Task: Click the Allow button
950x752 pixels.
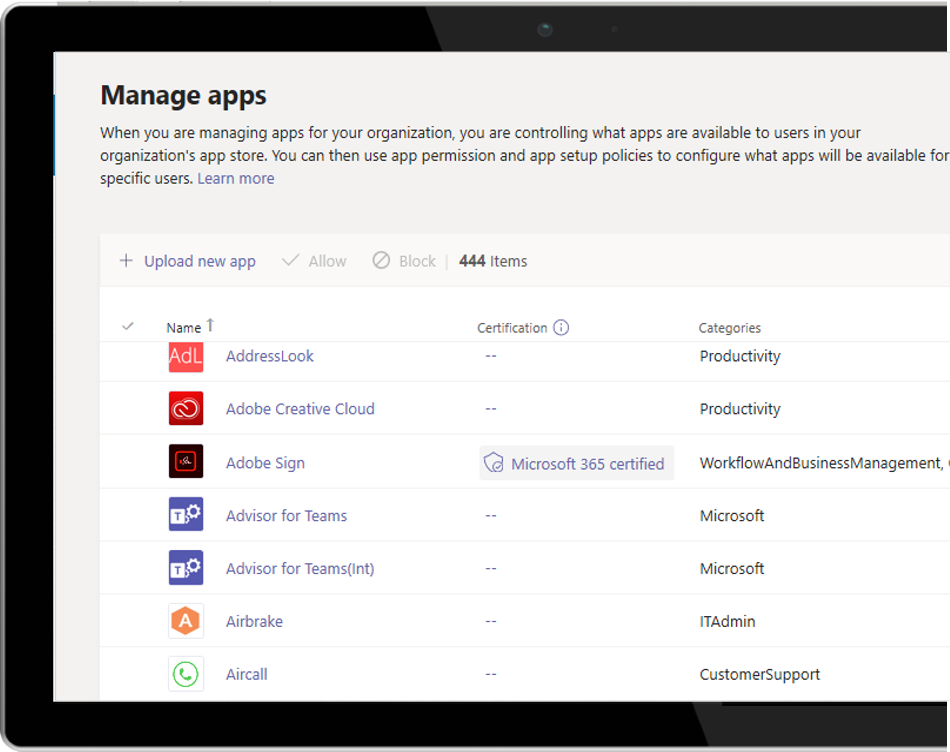Action: pyautogui.click(x=314, y=261)
